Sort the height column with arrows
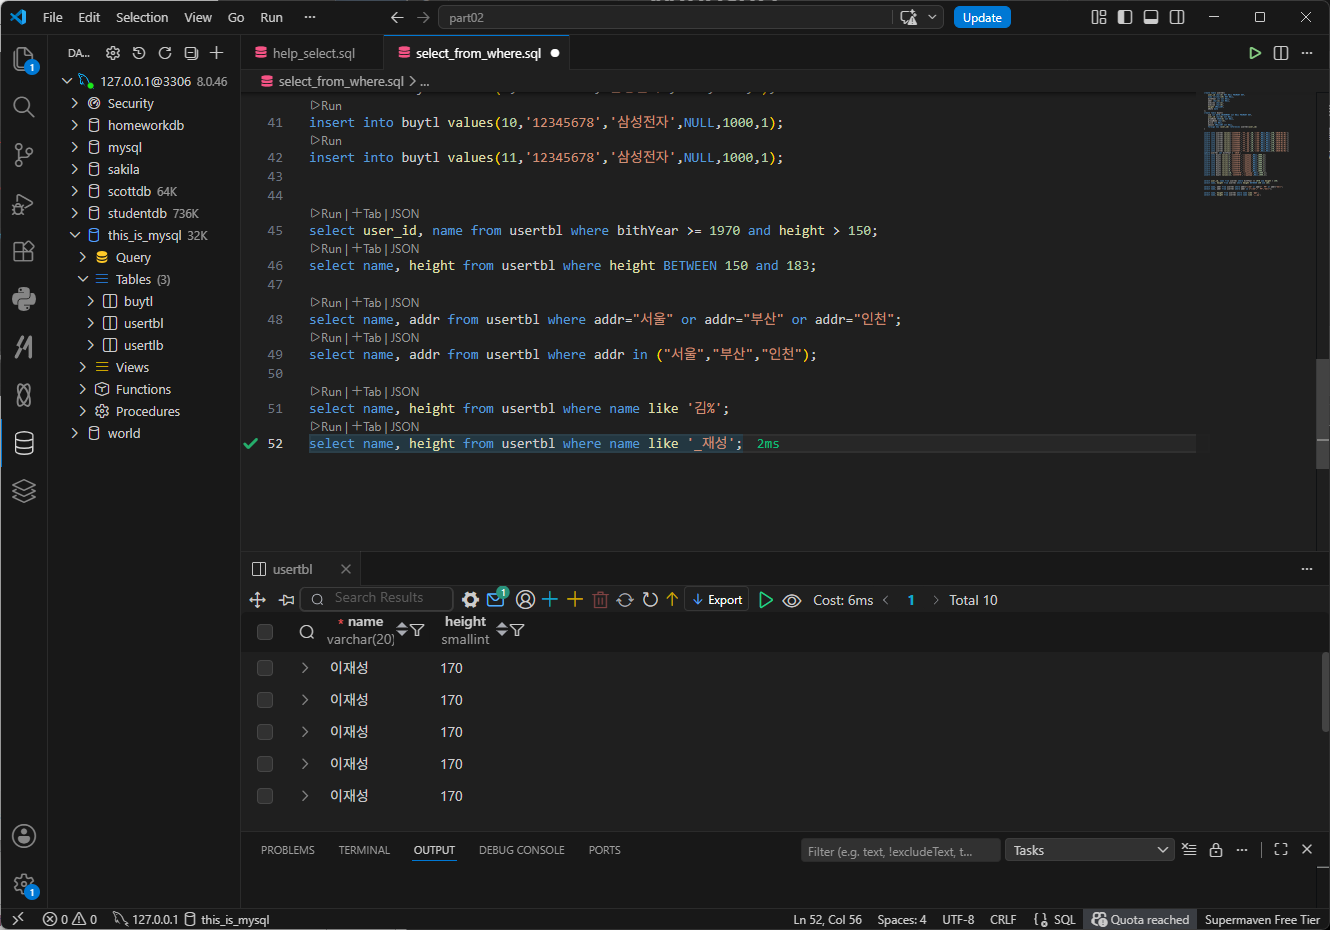Viewport: 1330px width, 930px height. (x=502, y=630)
